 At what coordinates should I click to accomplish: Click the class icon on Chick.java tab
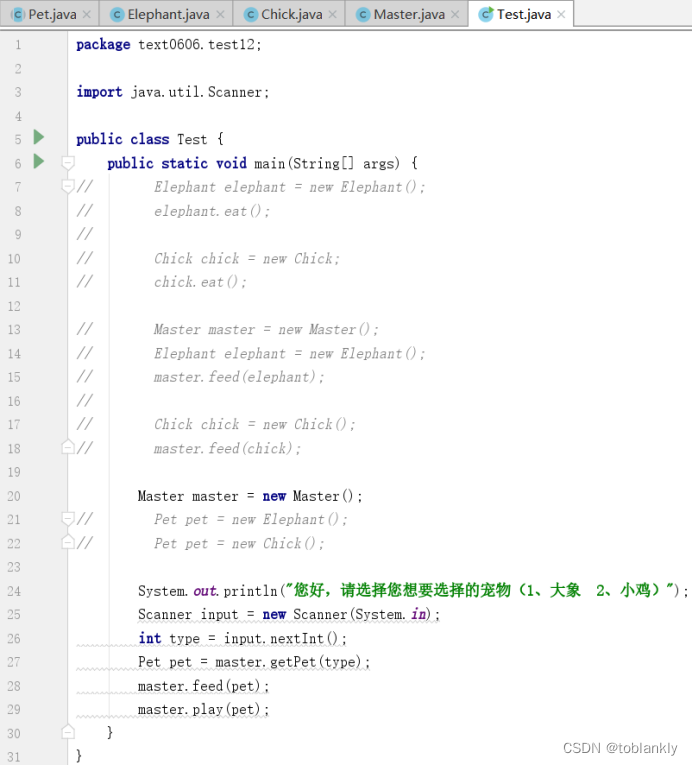pos(251,15)
